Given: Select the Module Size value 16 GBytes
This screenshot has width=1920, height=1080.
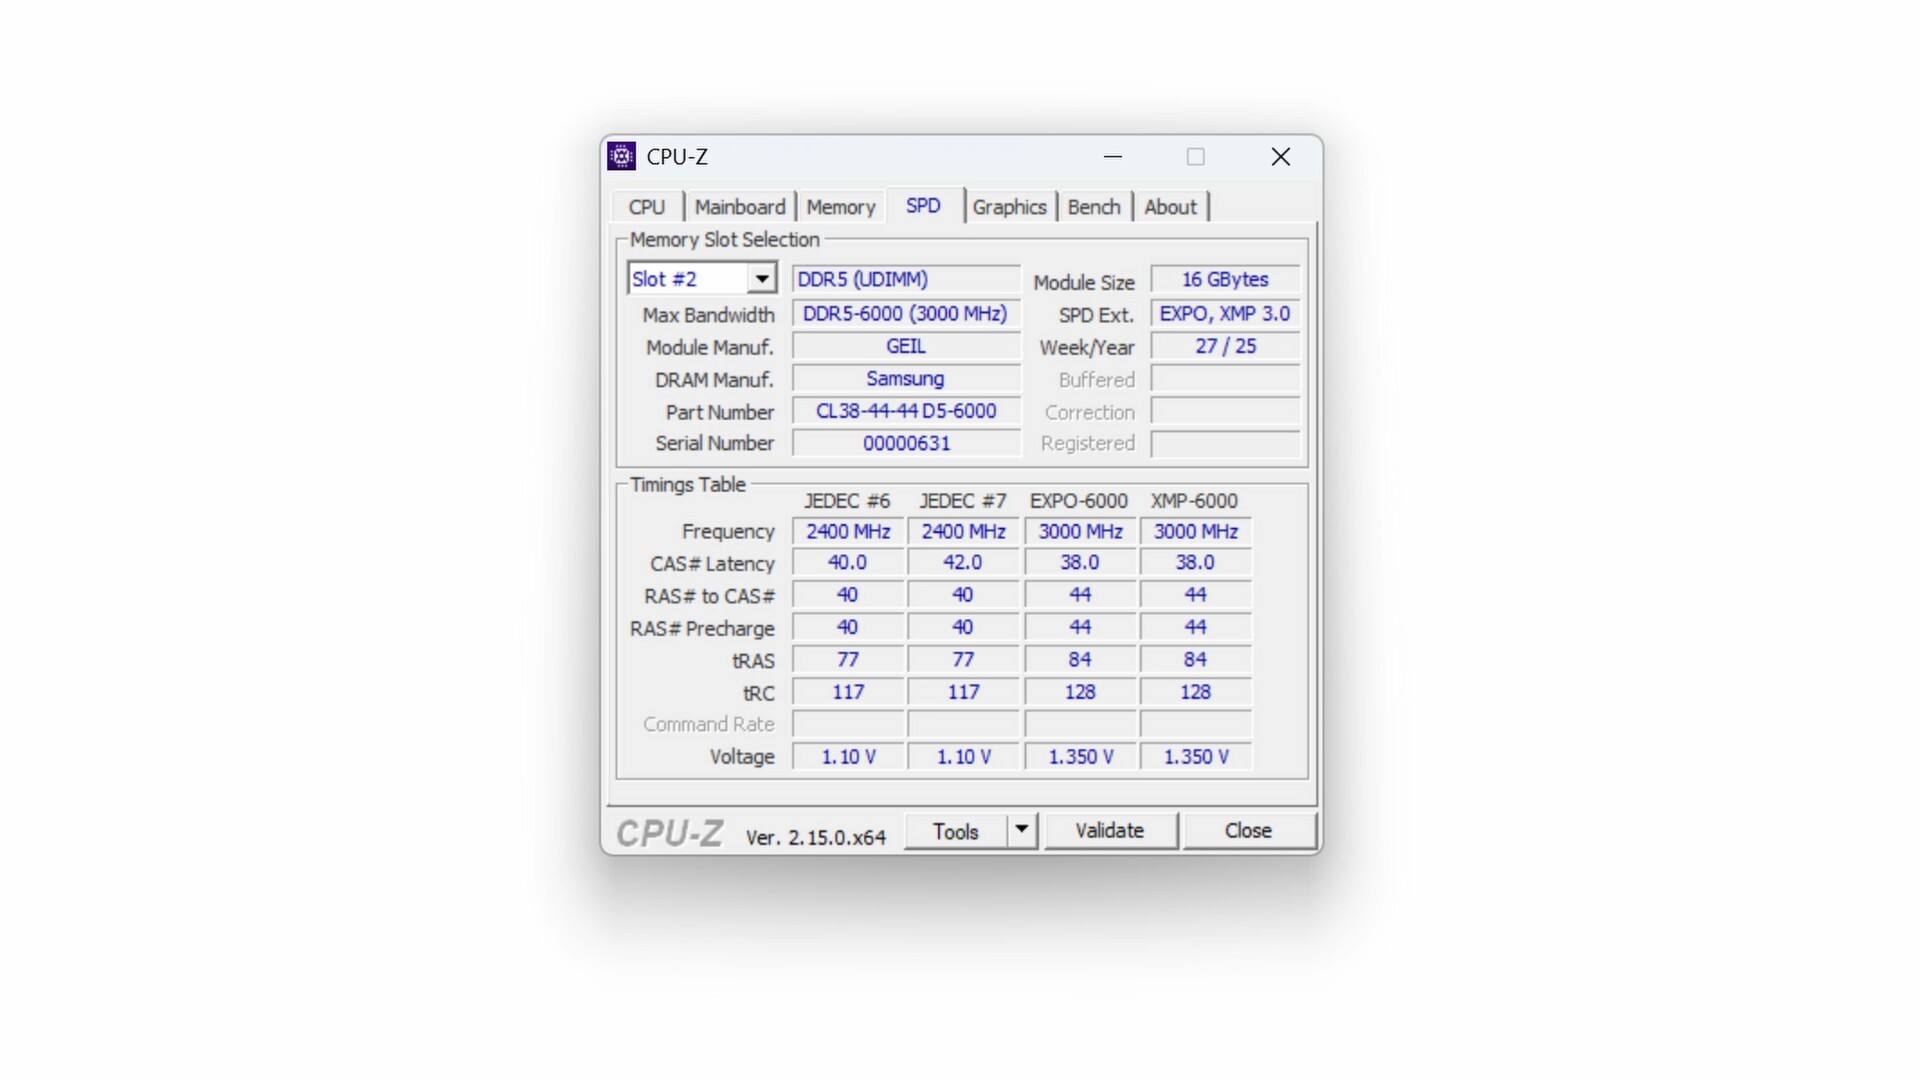Looking at the screenshot, I should pyautogui.click(x=1224, y=279).
